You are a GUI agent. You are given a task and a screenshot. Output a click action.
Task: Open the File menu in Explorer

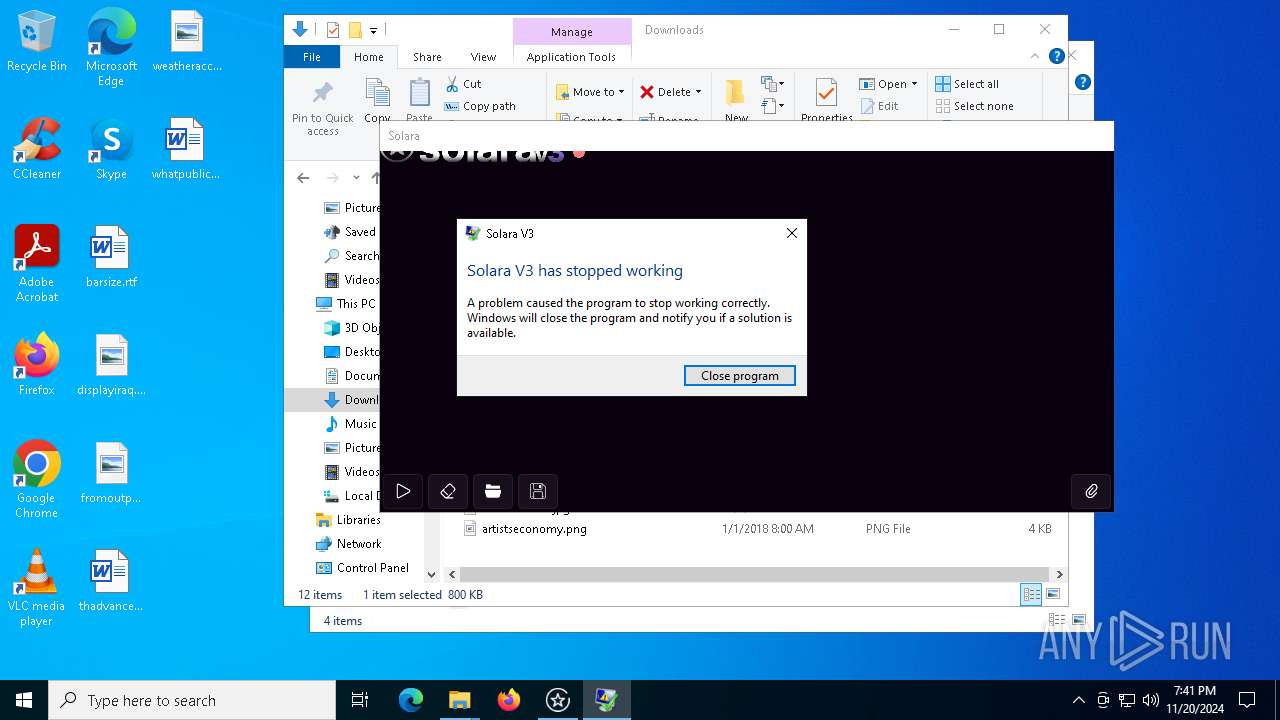click(312, 57)
